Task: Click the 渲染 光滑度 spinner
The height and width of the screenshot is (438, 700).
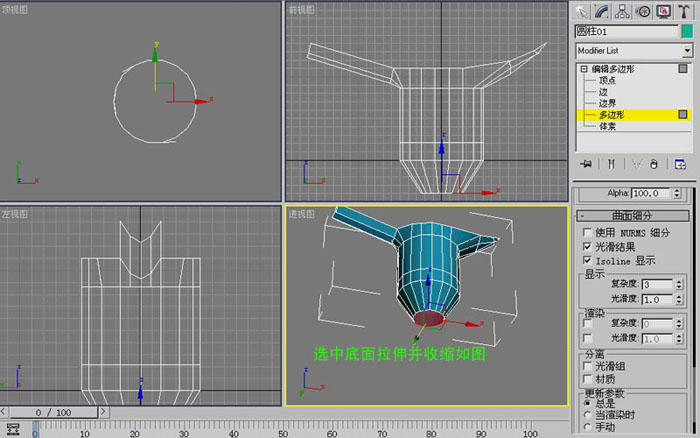Action: coord(679,338)
